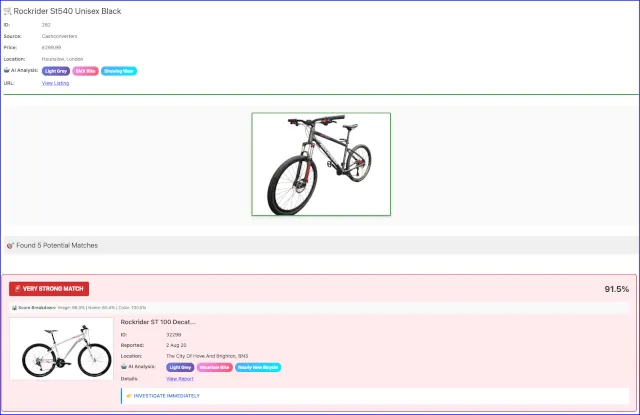
Task: Click the Score Breakdown percentages line
Action: [102, 308]
